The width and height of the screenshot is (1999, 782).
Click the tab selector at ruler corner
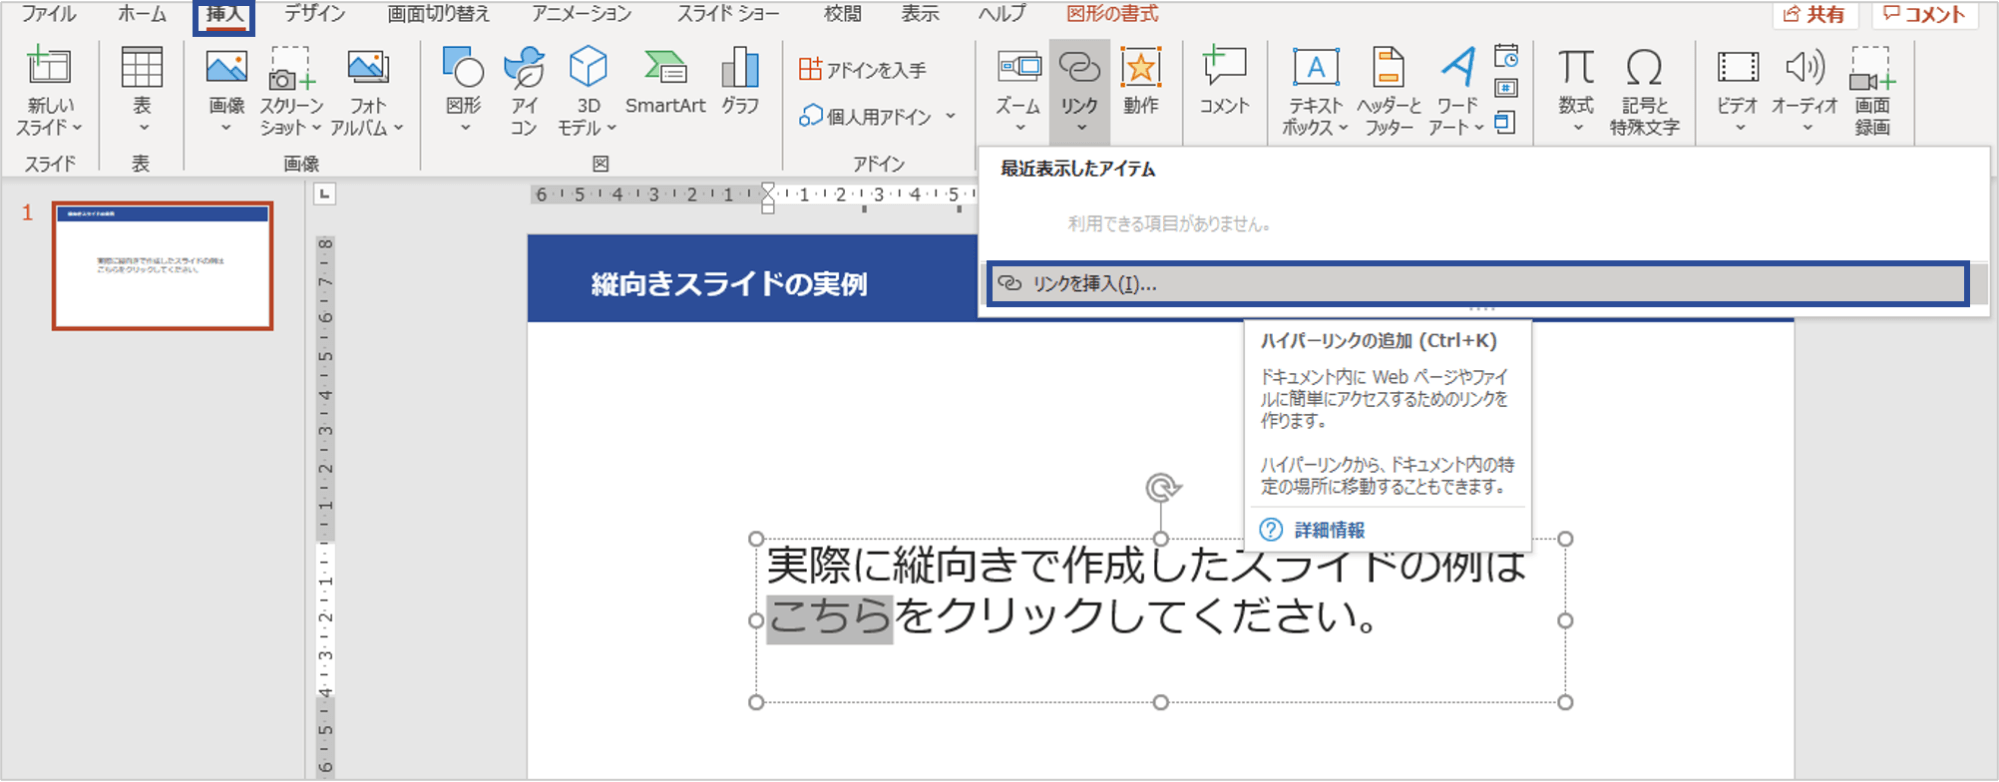tap(324, 194)
